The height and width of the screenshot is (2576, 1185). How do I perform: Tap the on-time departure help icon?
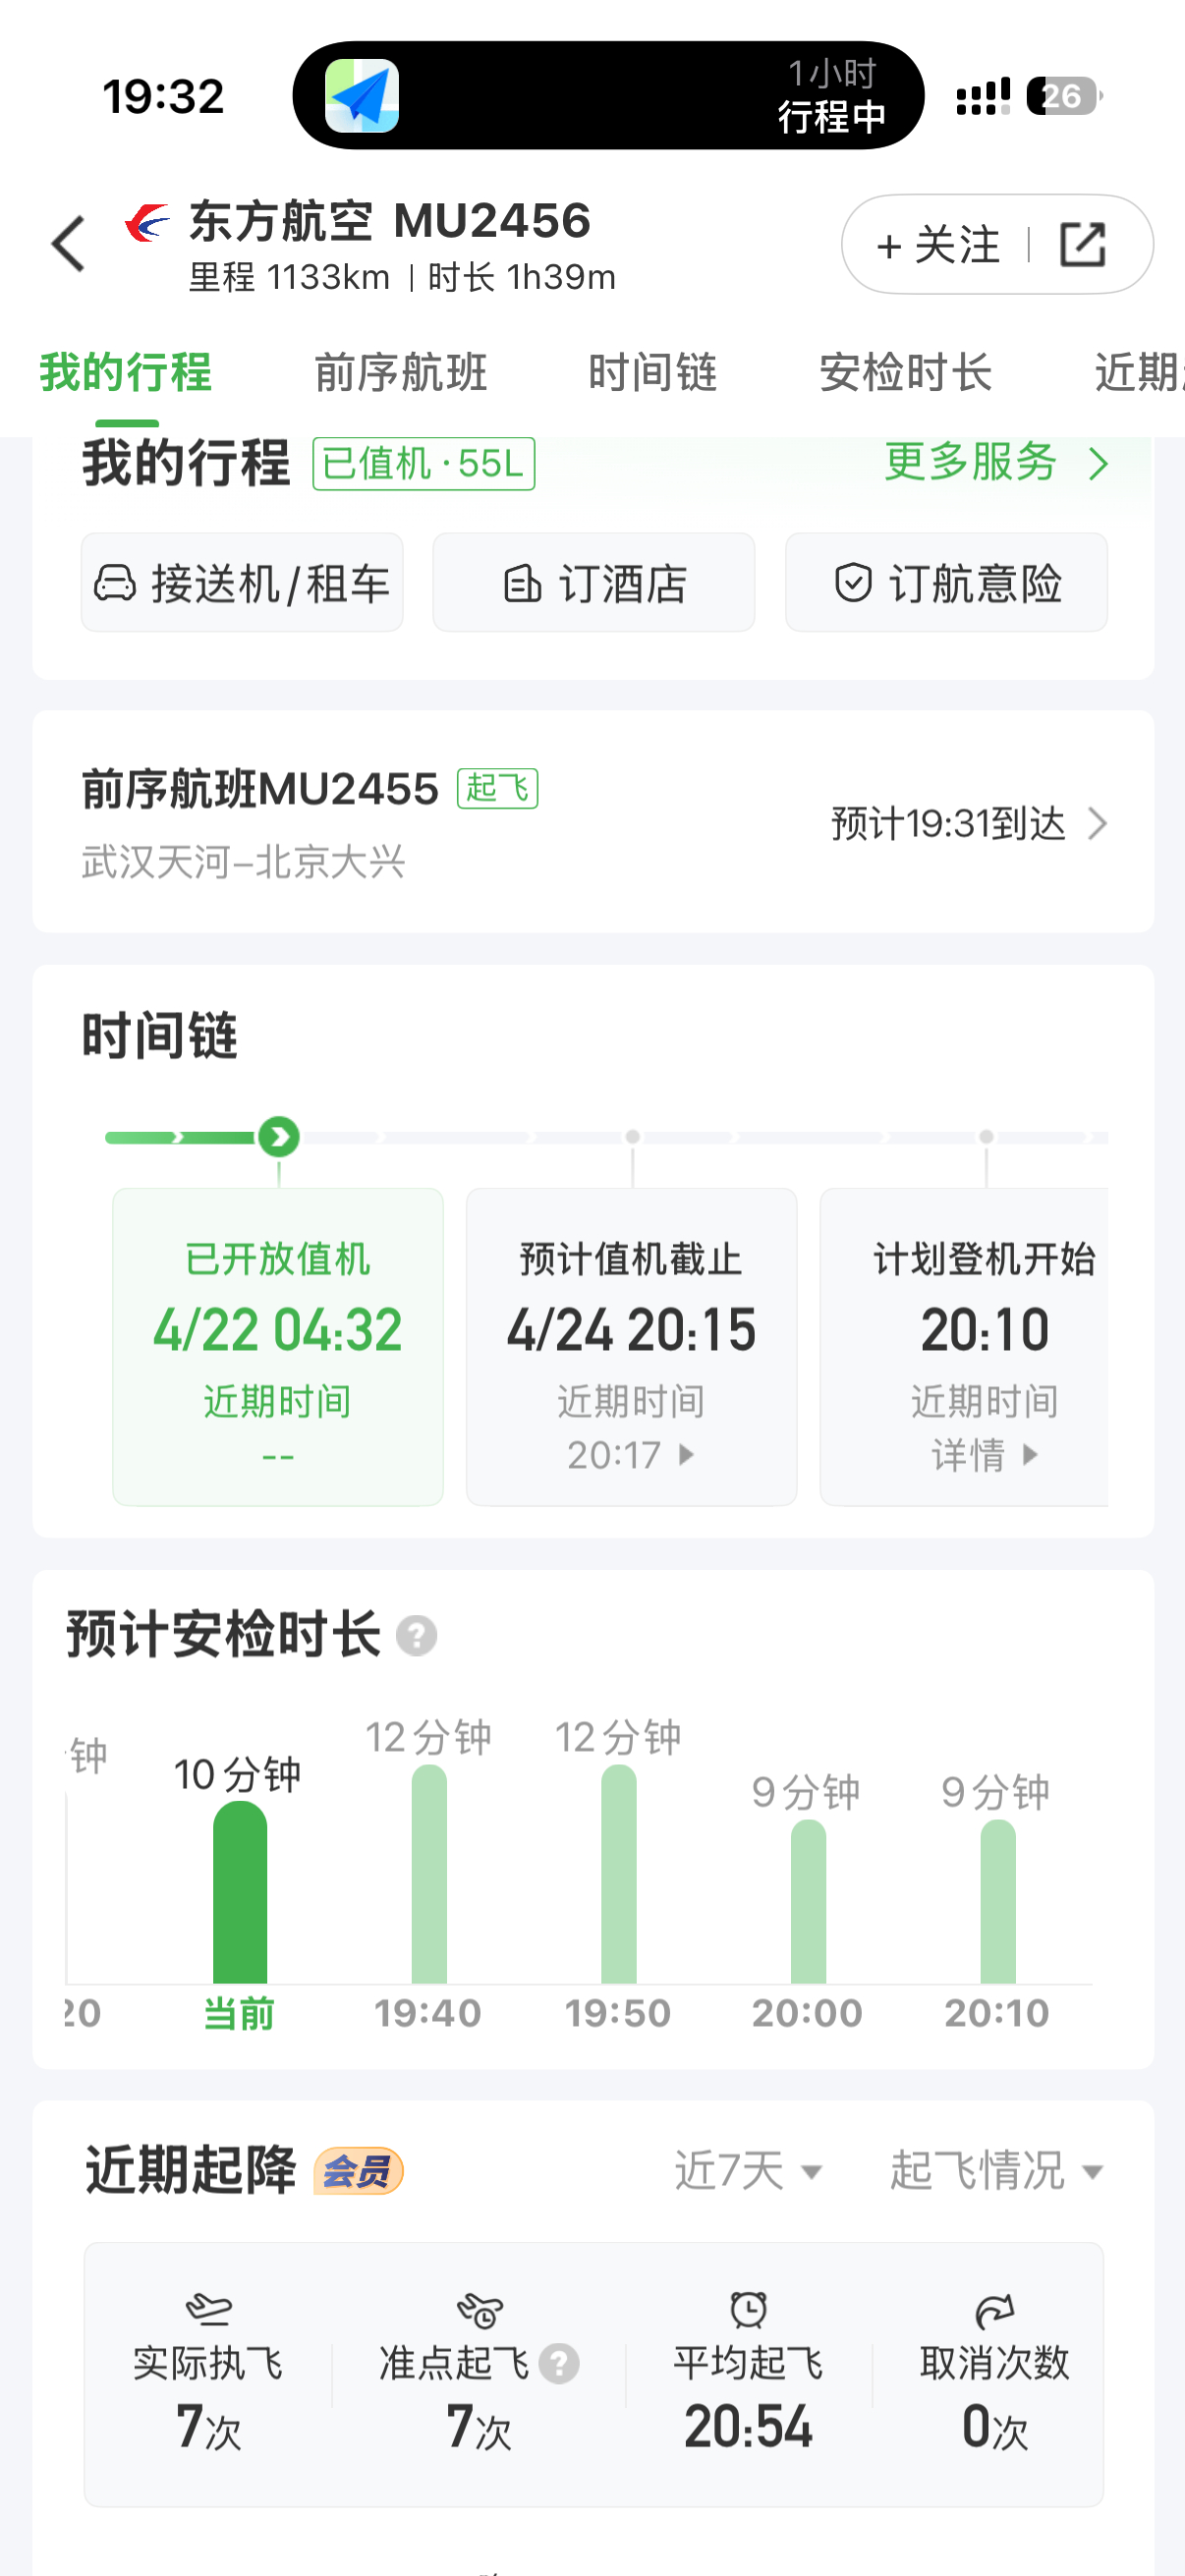click(x=559, y=2364)
